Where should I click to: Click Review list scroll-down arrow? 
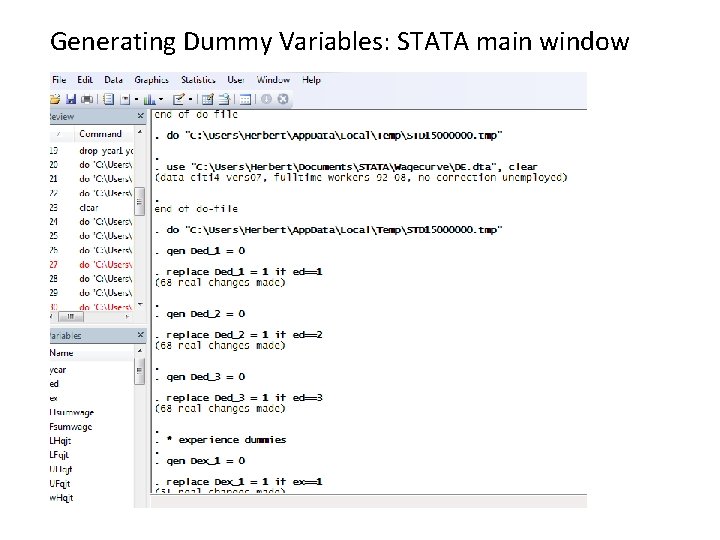point(140,304)
